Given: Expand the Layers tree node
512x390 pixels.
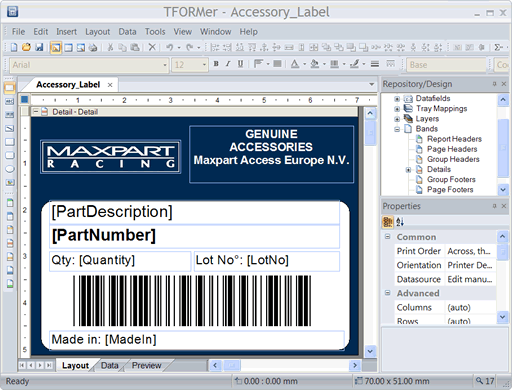Looking at the screenshot, I should [397, 119].
